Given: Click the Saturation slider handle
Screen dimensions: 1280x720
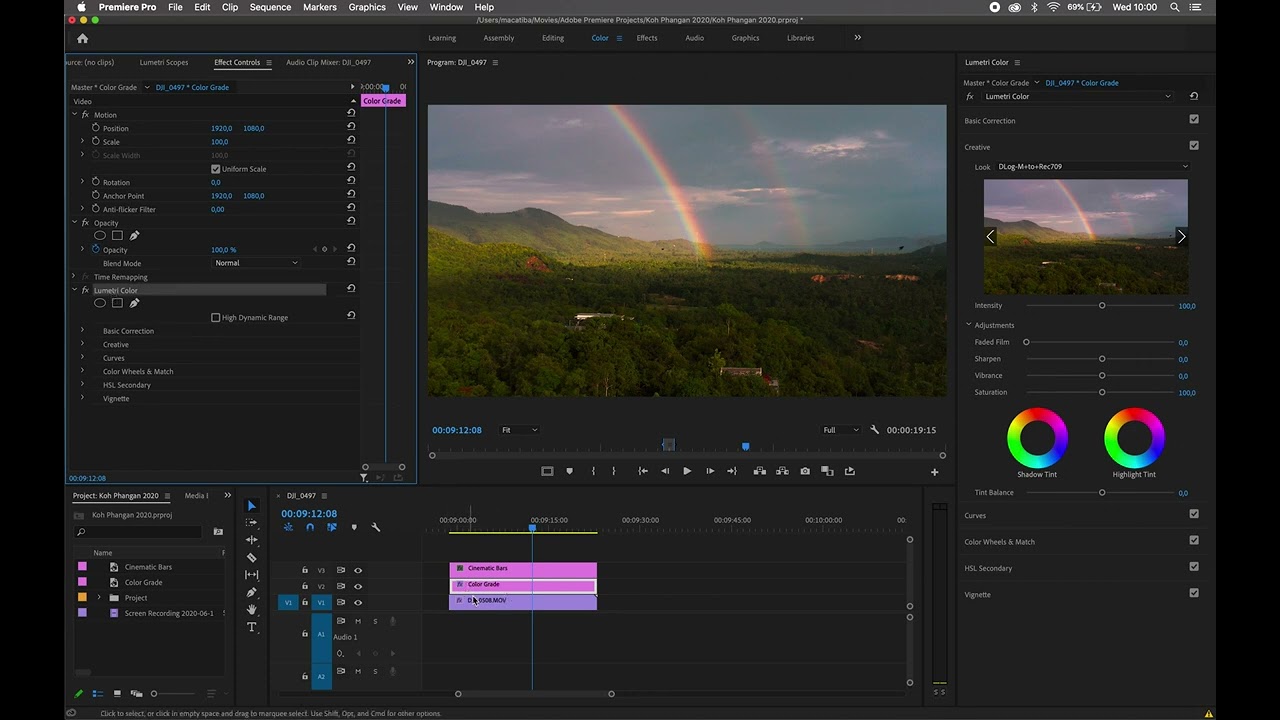Looking at the screenshot, I should click(1102, 392).
